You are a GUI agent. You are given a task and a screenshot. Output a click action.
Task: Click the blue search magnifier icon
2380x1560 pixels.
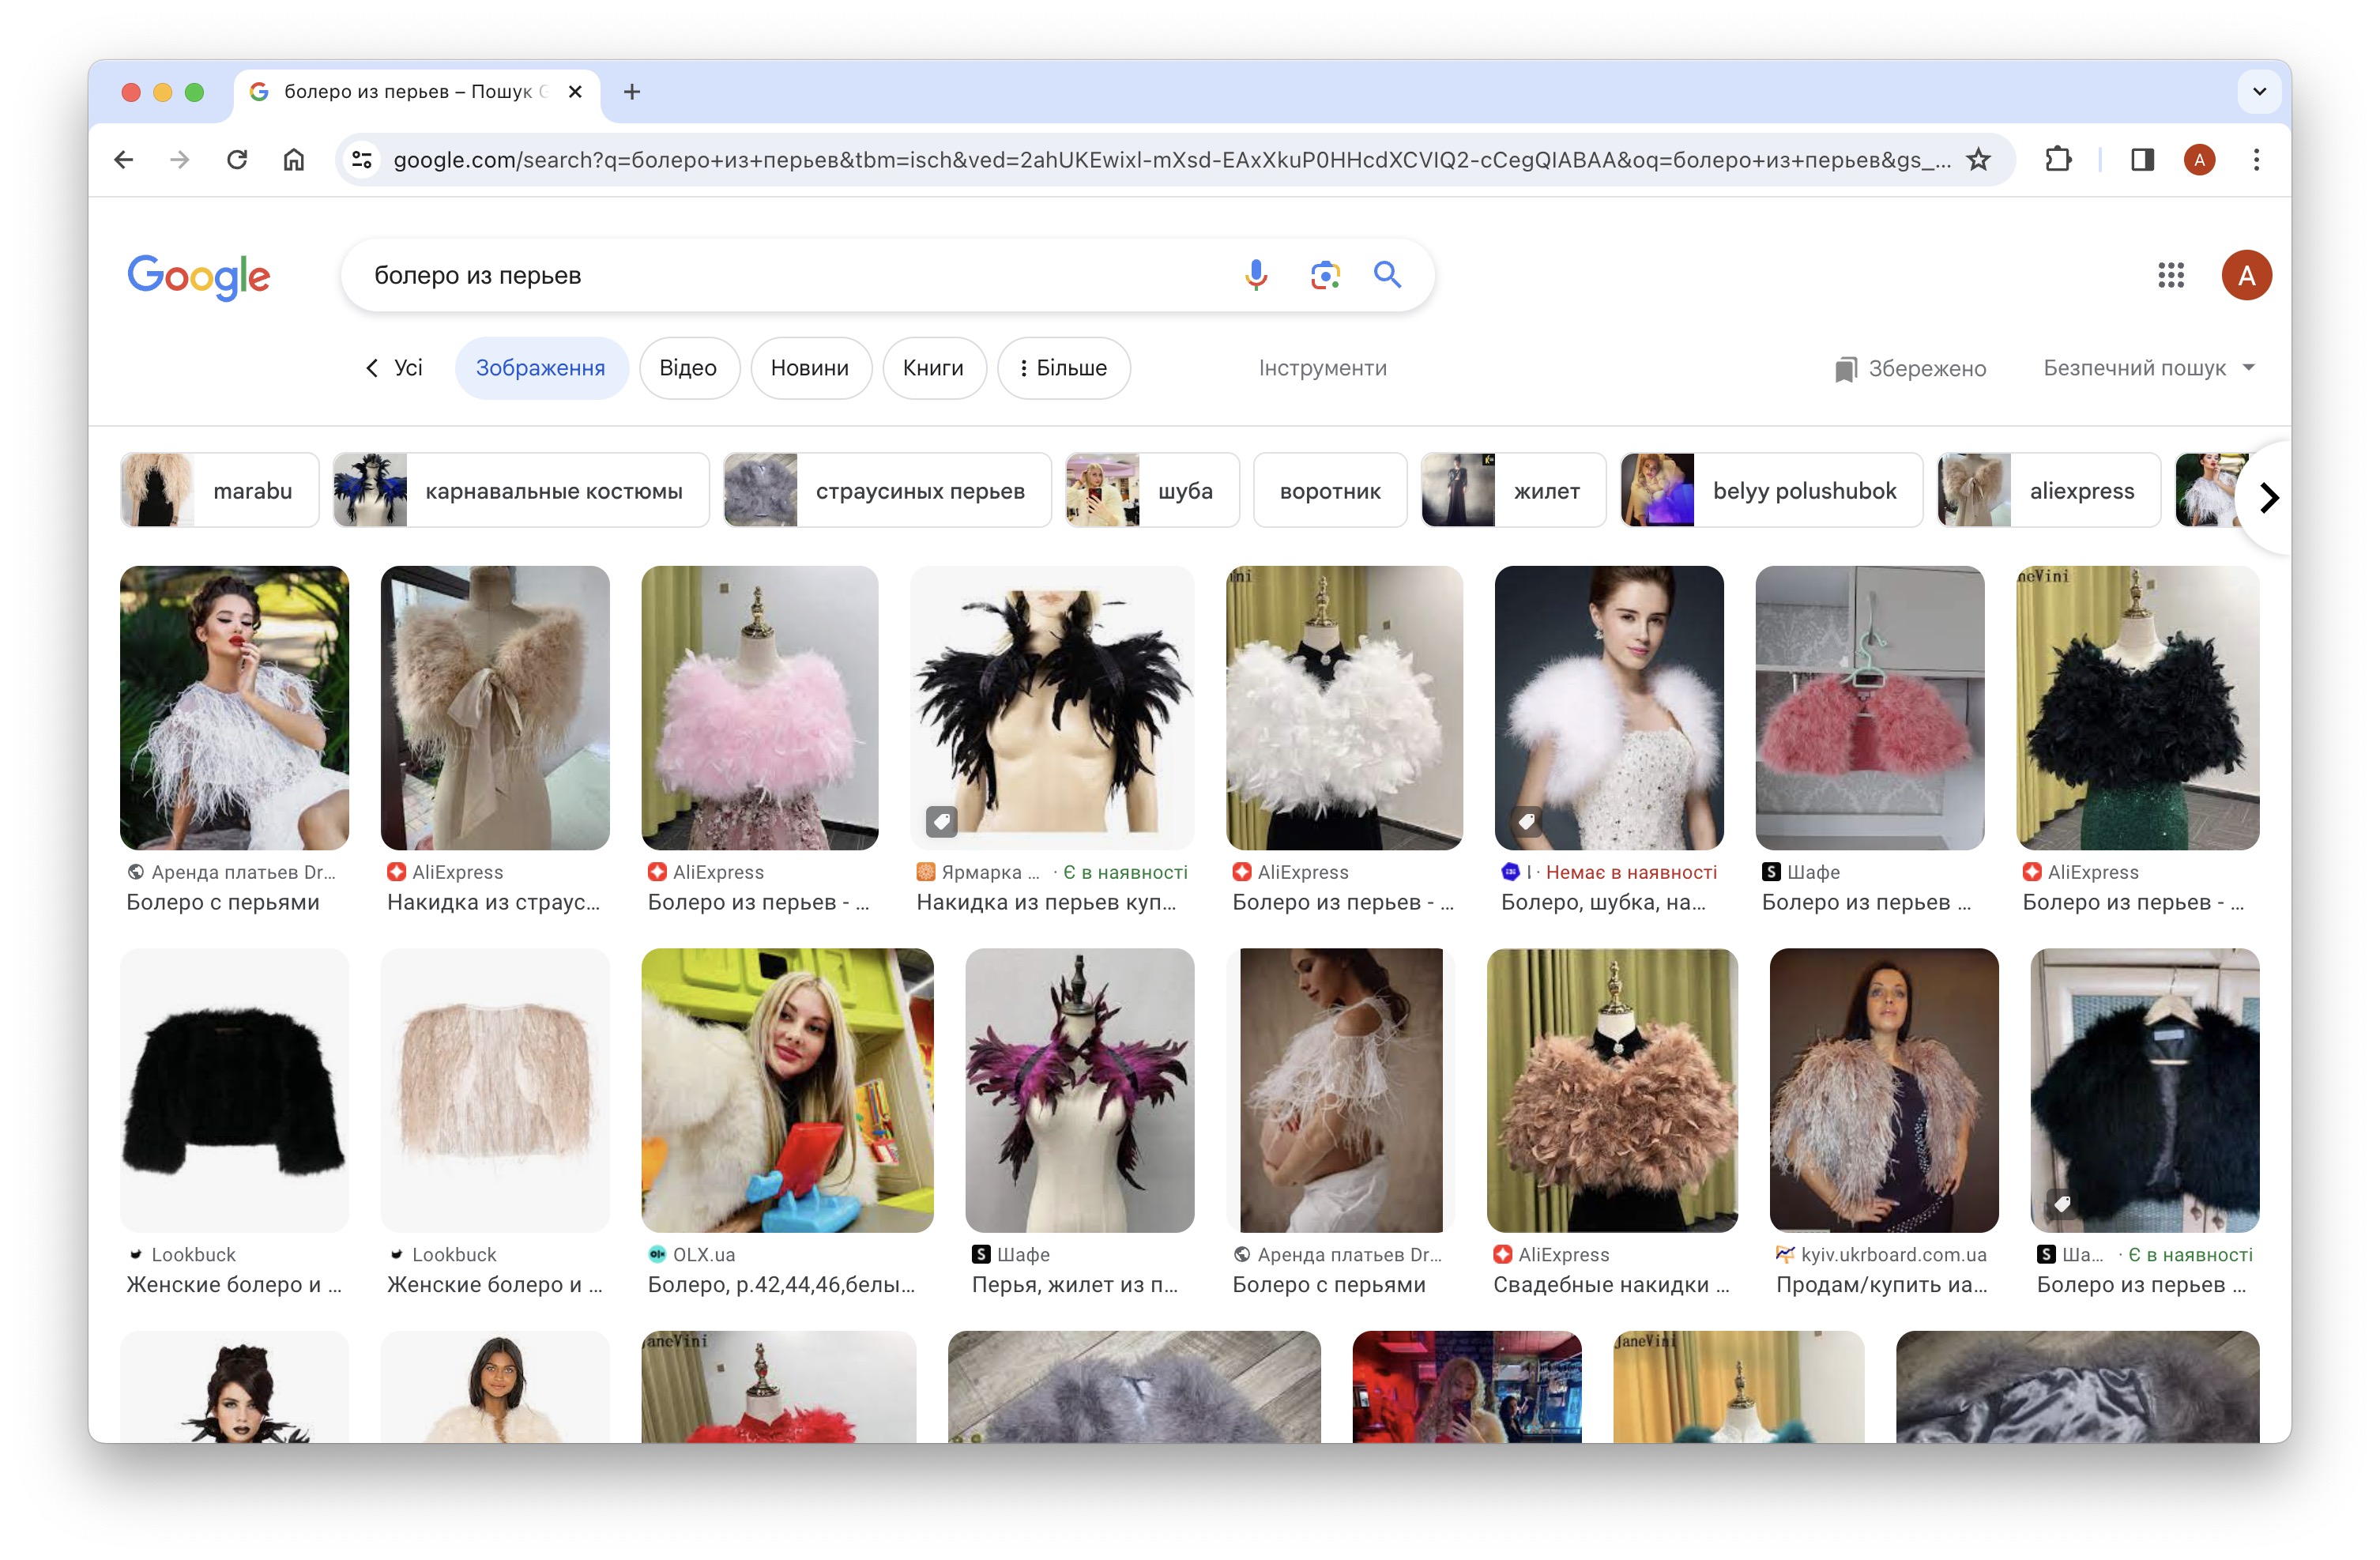click(1387, 275)
